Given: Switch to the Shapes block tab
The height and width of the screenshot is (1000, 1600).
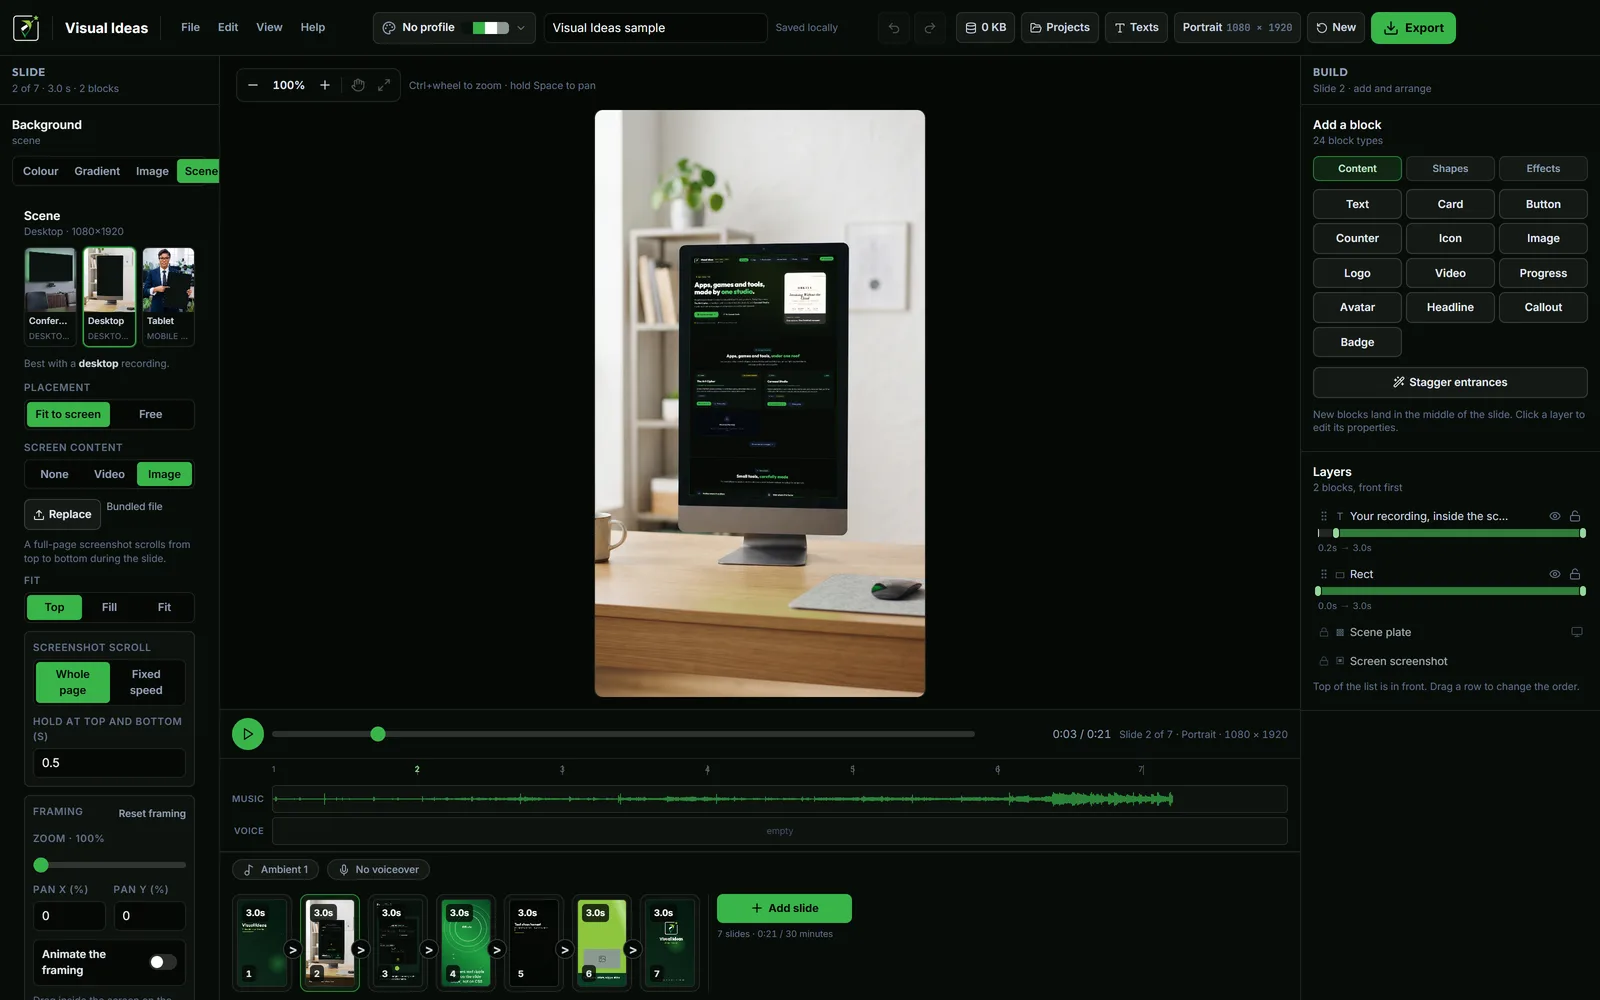Looking at the screenshot, I should pos(1450,169).
